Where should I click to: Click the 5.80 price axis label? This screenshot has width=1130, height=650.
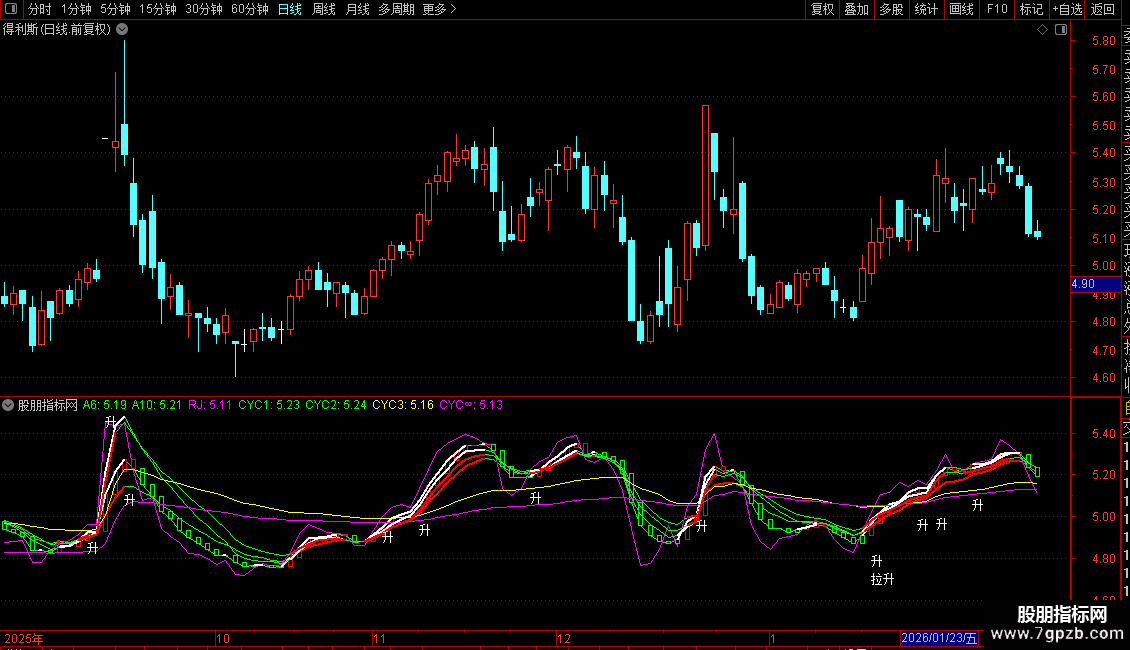coord(1104,41)
